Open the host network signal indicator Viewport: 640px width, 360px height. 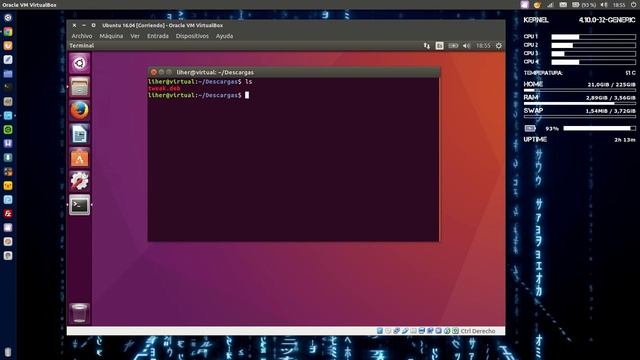pyautogui.click(x=551, y=5)
